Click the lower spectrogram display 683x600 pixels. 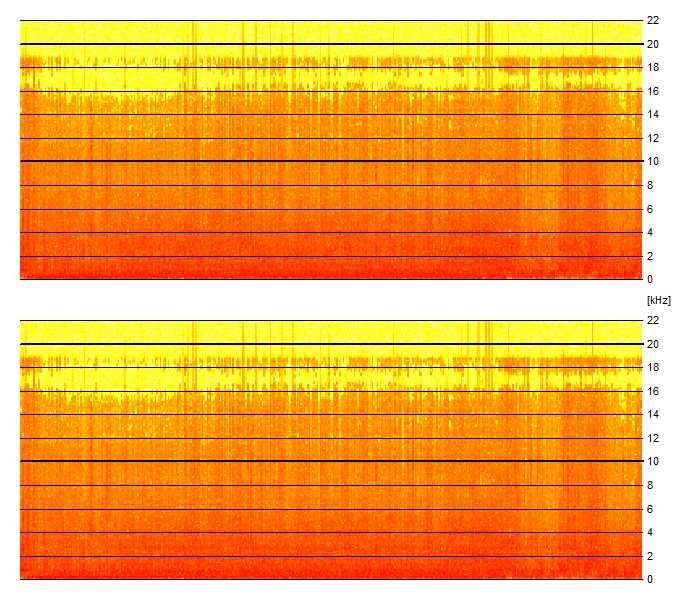[331, 450]
